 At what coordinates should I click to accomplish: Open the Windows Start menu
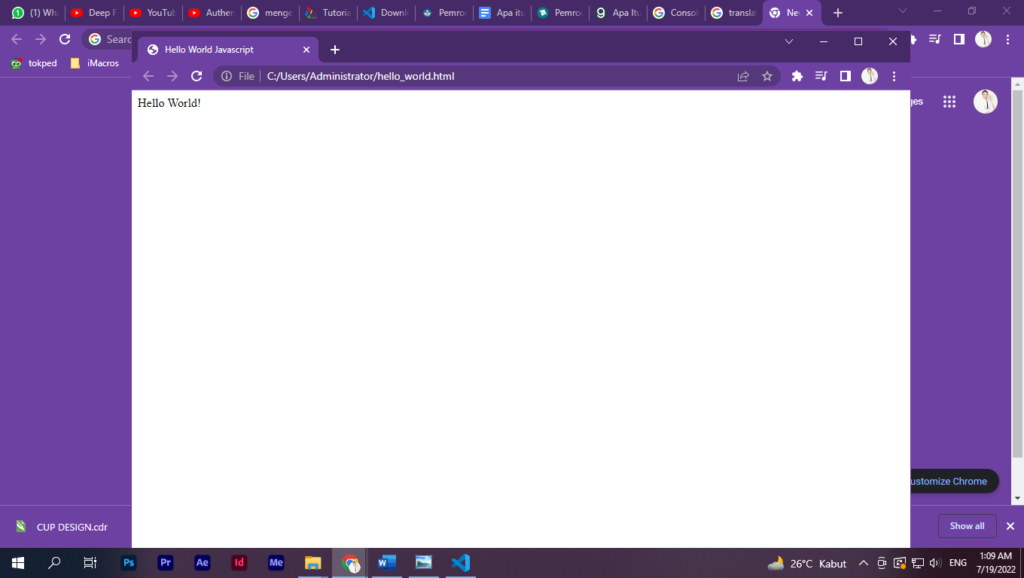coord(18,563)
